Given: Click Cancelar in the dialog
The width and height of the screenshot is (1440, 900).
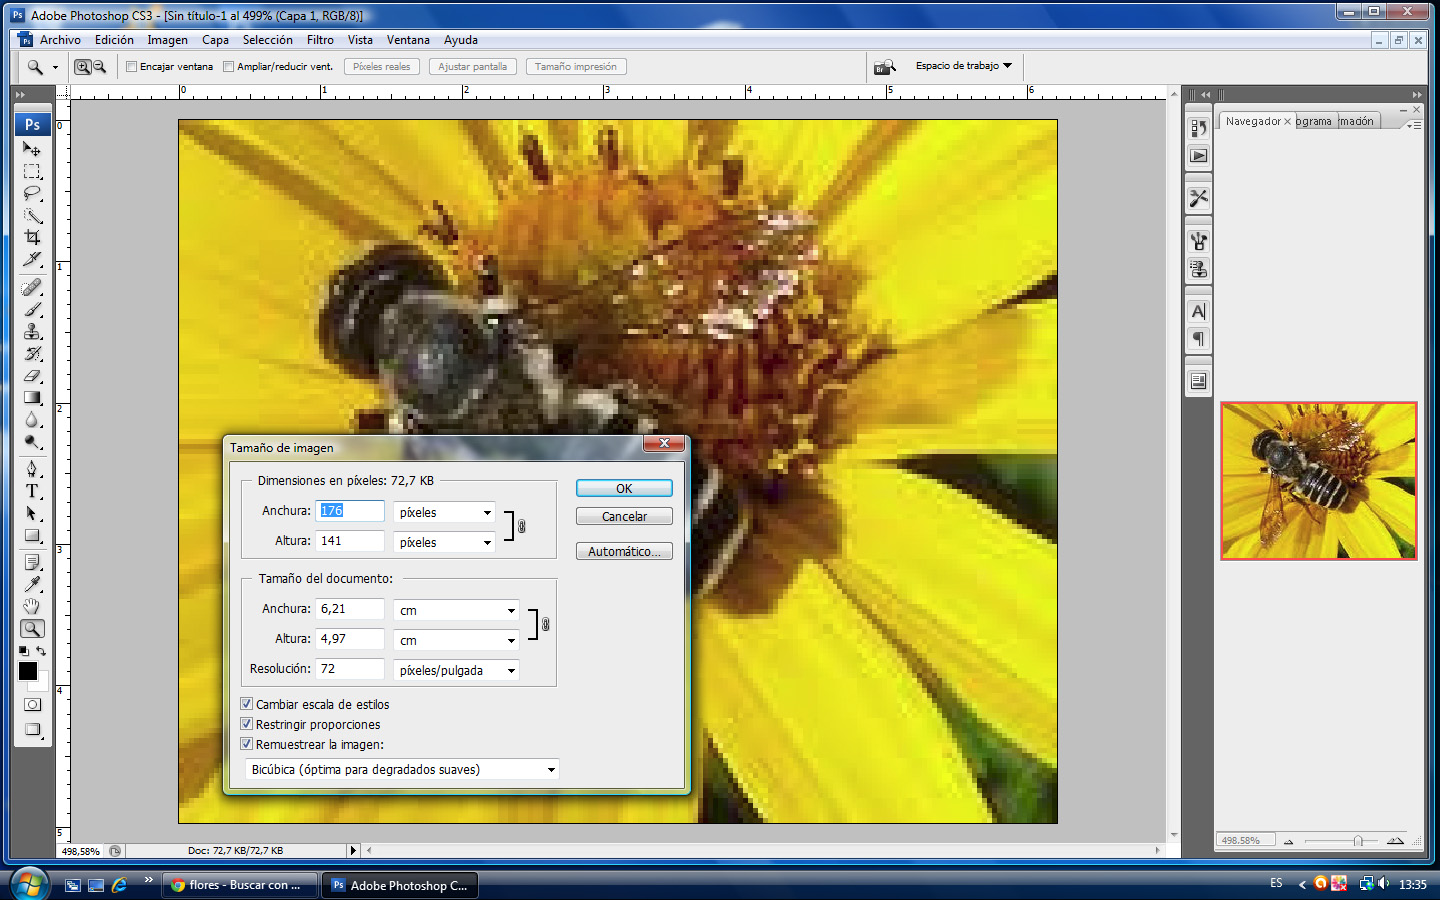Looking at the screenshot, I should [x=624, y=517].
